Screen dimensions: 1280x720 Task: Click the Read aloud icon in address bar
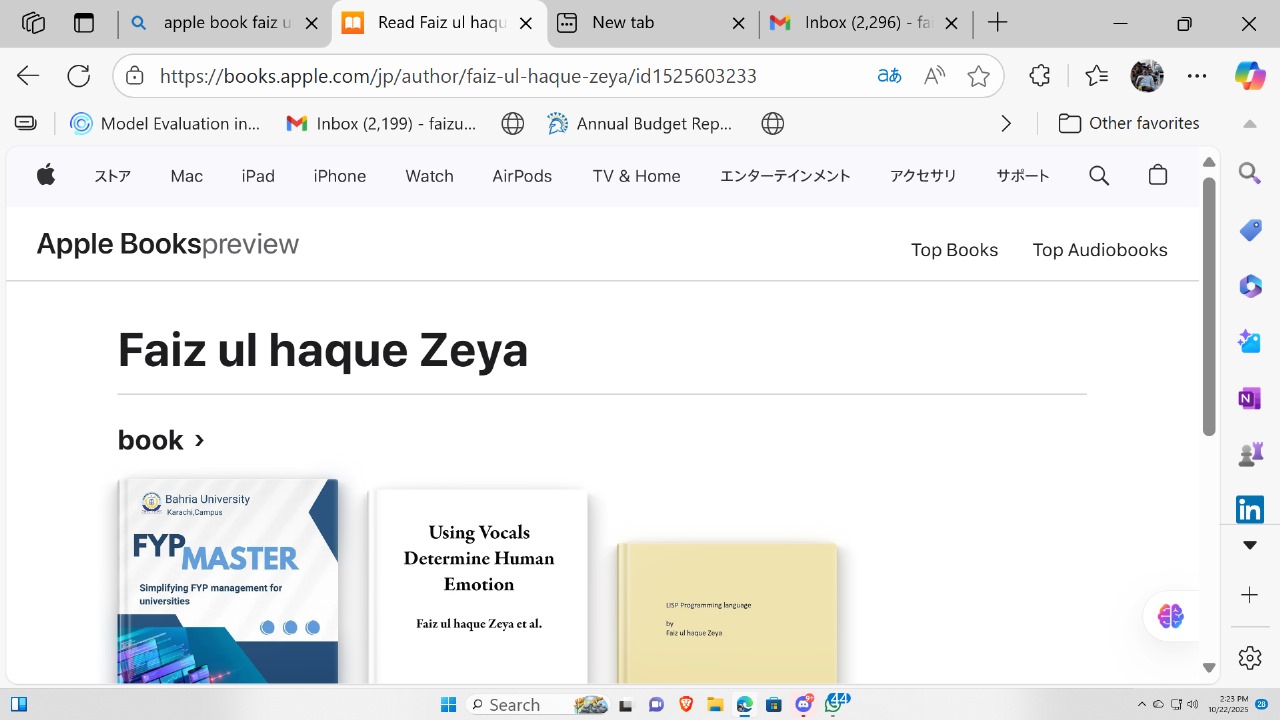[x=934, y=76]
